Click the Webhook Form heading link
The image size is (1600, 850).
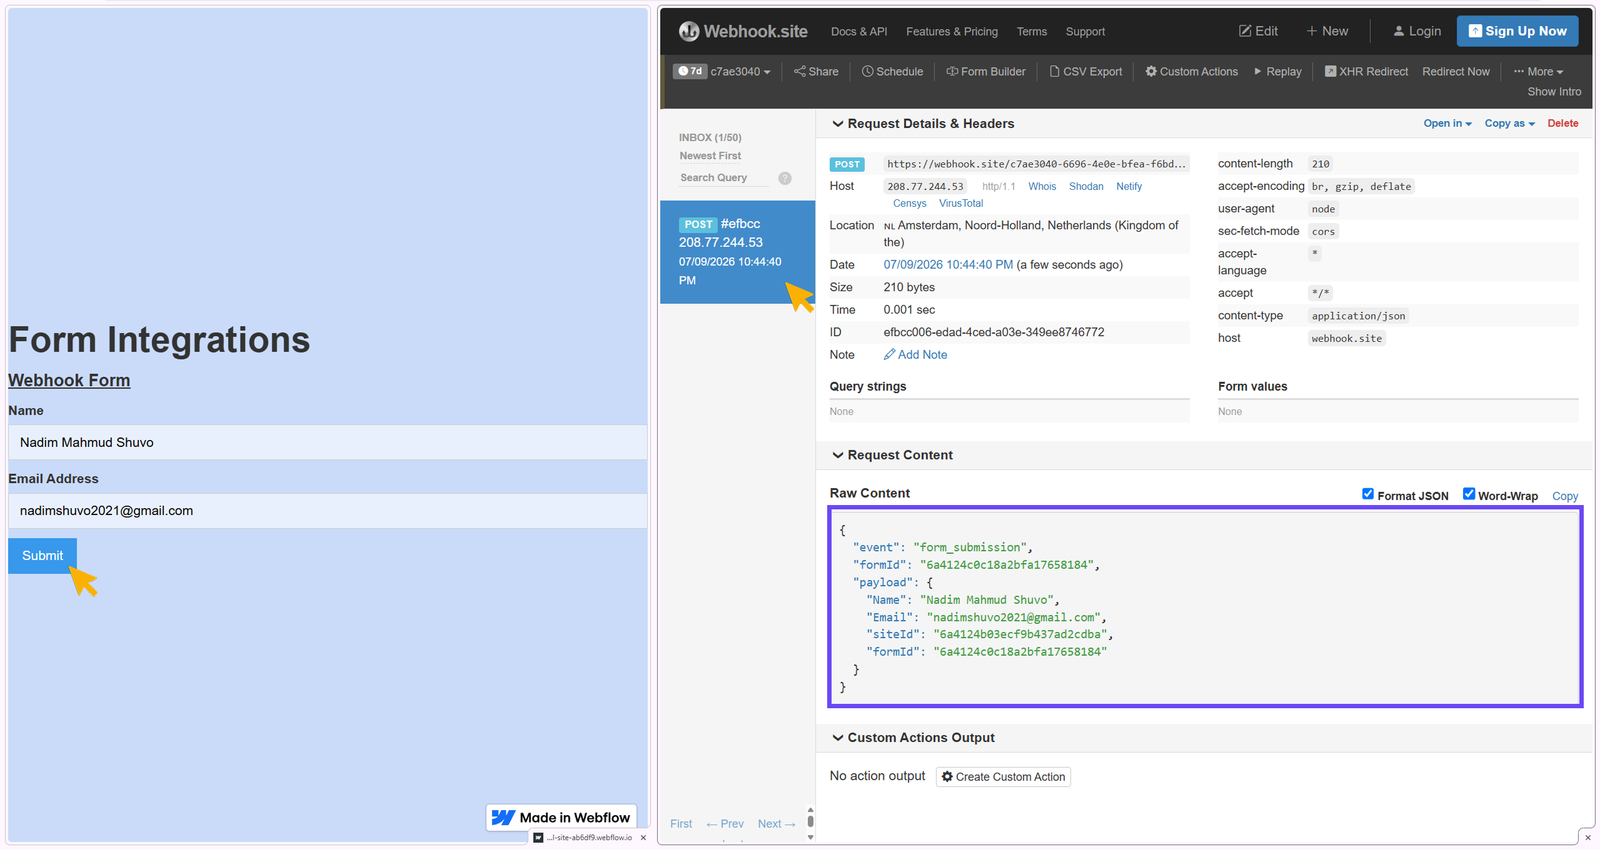tap(69, 380)
